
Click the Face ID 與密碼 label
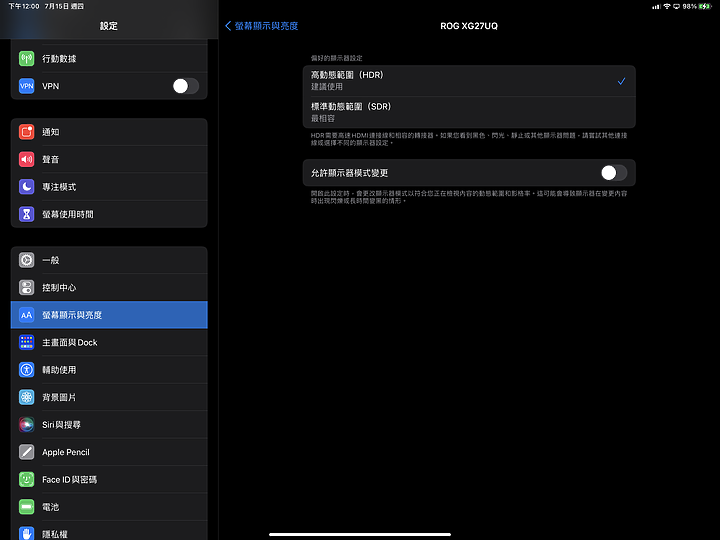69,479
